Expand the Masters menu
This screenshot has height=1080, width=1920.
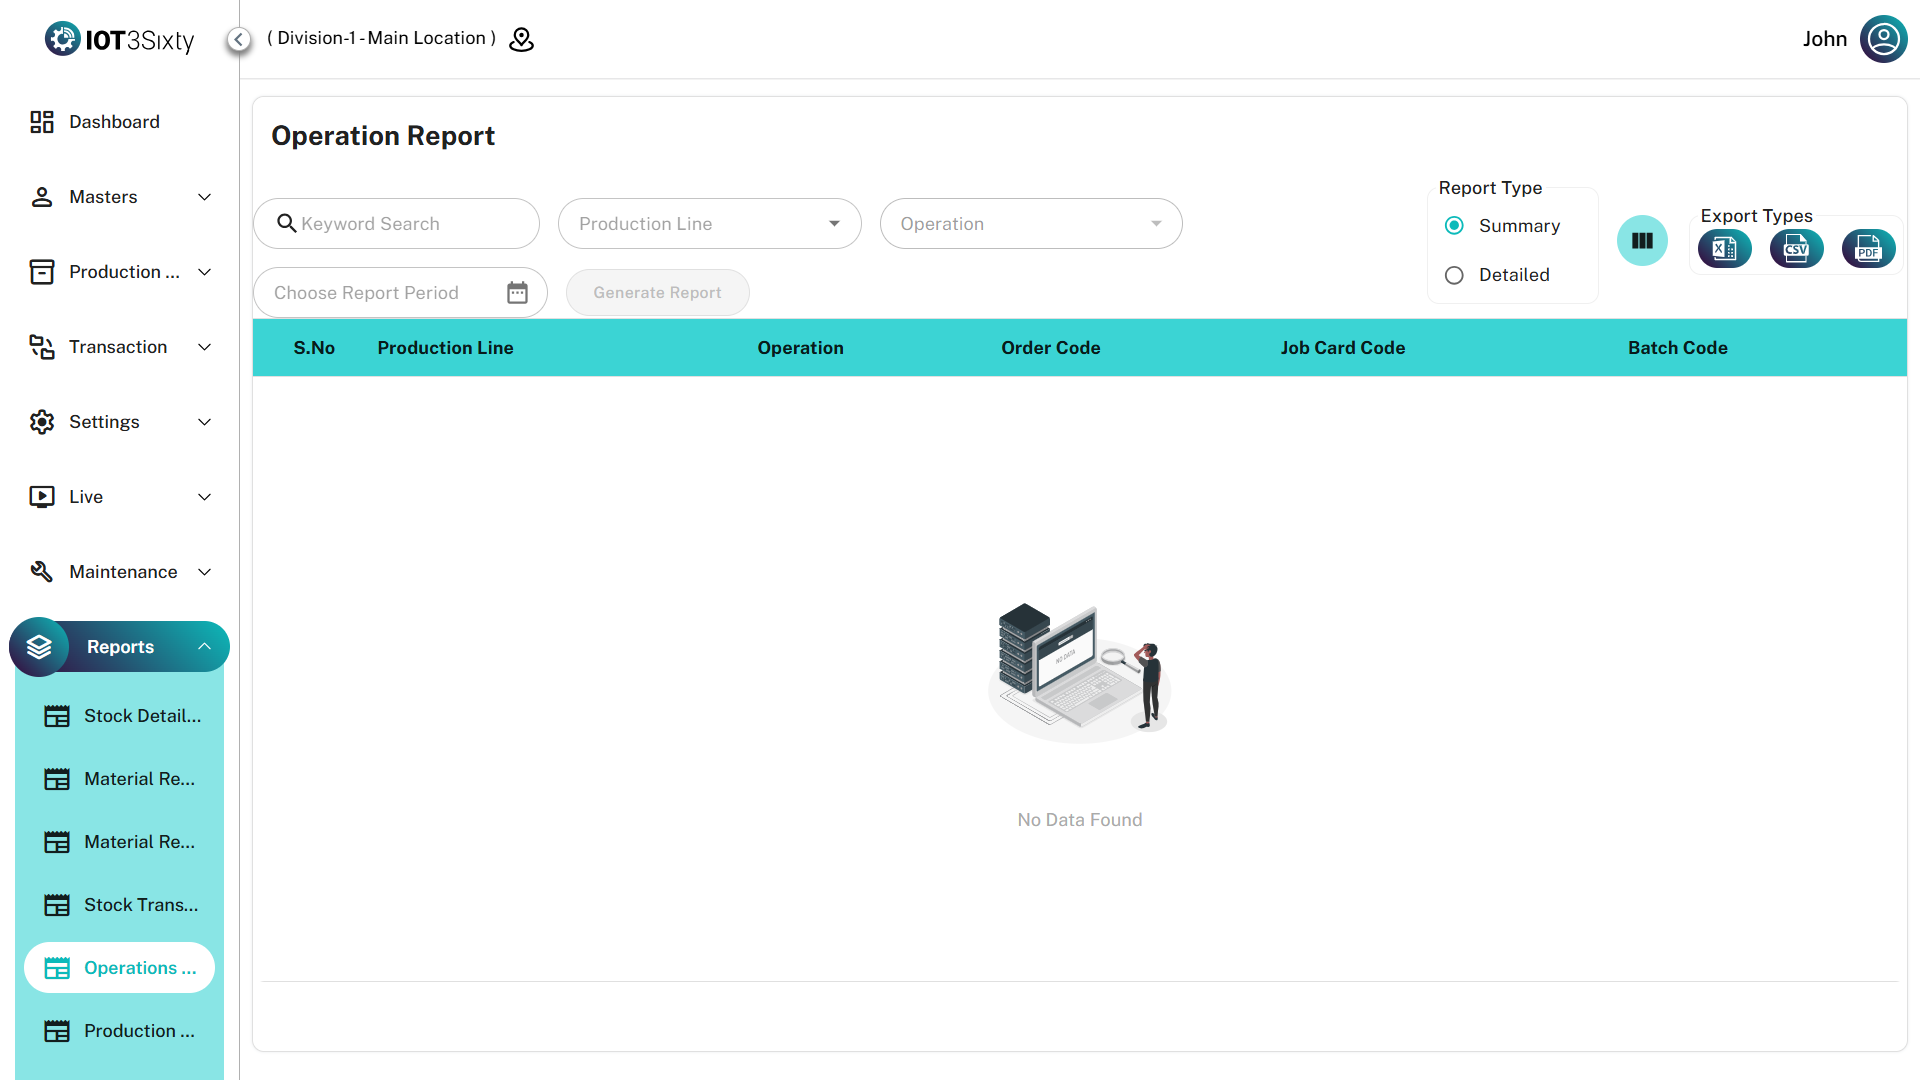pos(120,197)
